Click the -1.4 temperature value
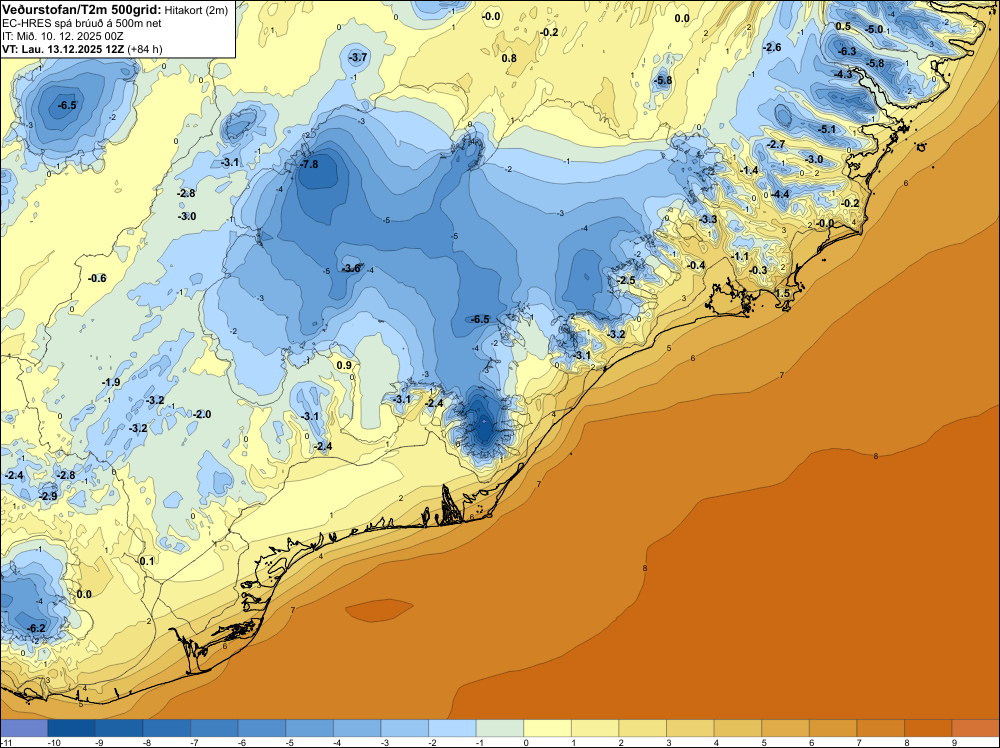 coord(749,170)
